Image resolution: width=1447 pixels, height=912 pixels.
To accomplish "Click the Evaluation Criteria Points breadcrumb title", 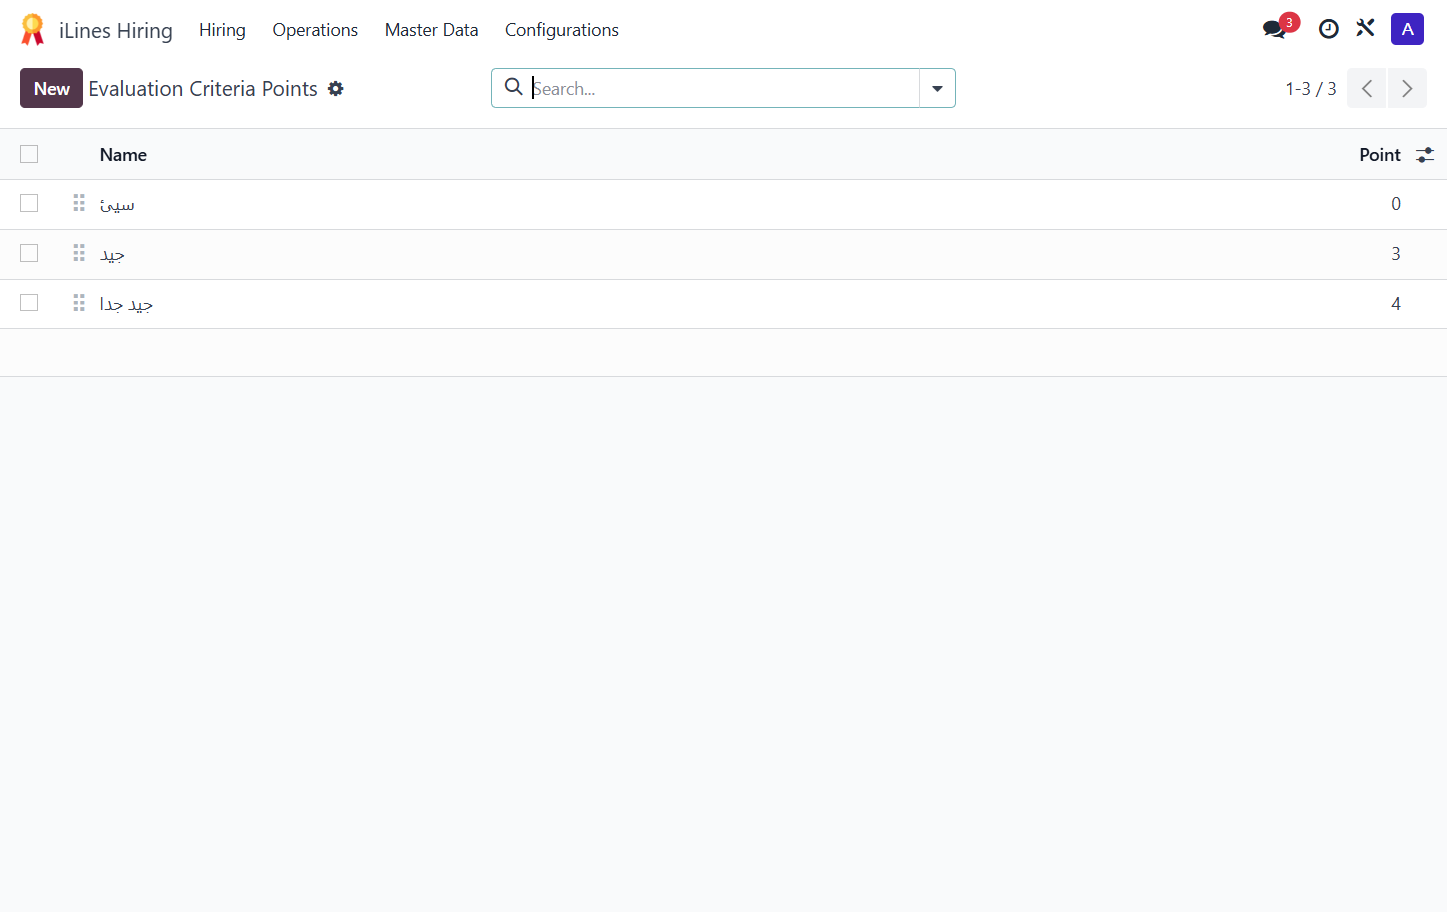I will click(203, 89).
